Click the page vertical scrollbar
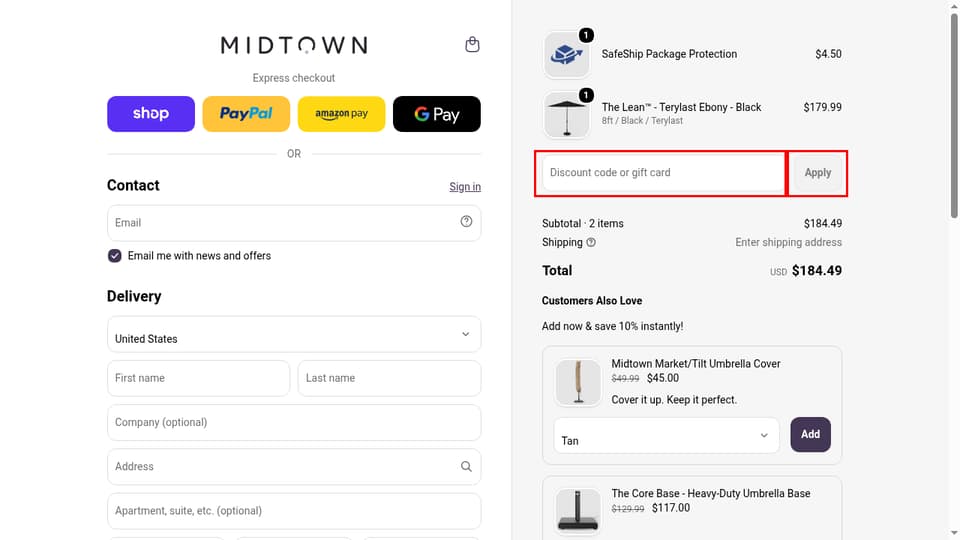 coord(954,116)
